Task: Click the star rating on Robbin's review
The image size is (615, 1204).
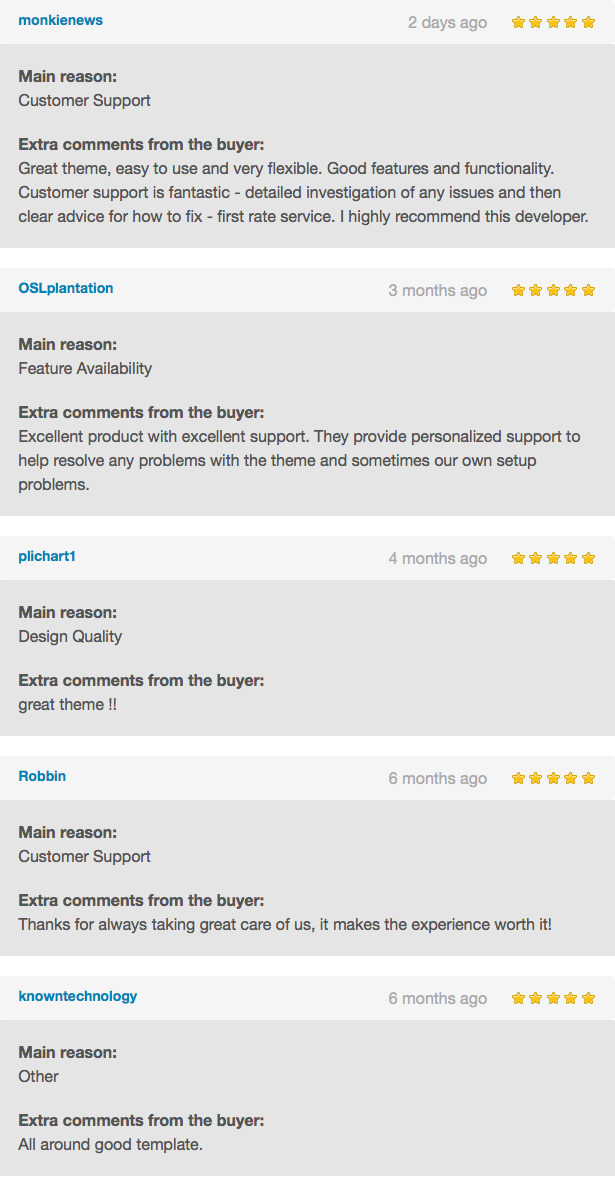Action: tap(553, 778)
